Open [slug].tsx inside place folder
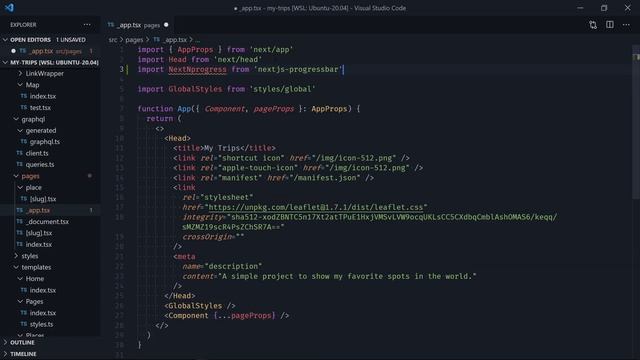The height and width of the screenshot is (360, 640). (x=43, y=199)
